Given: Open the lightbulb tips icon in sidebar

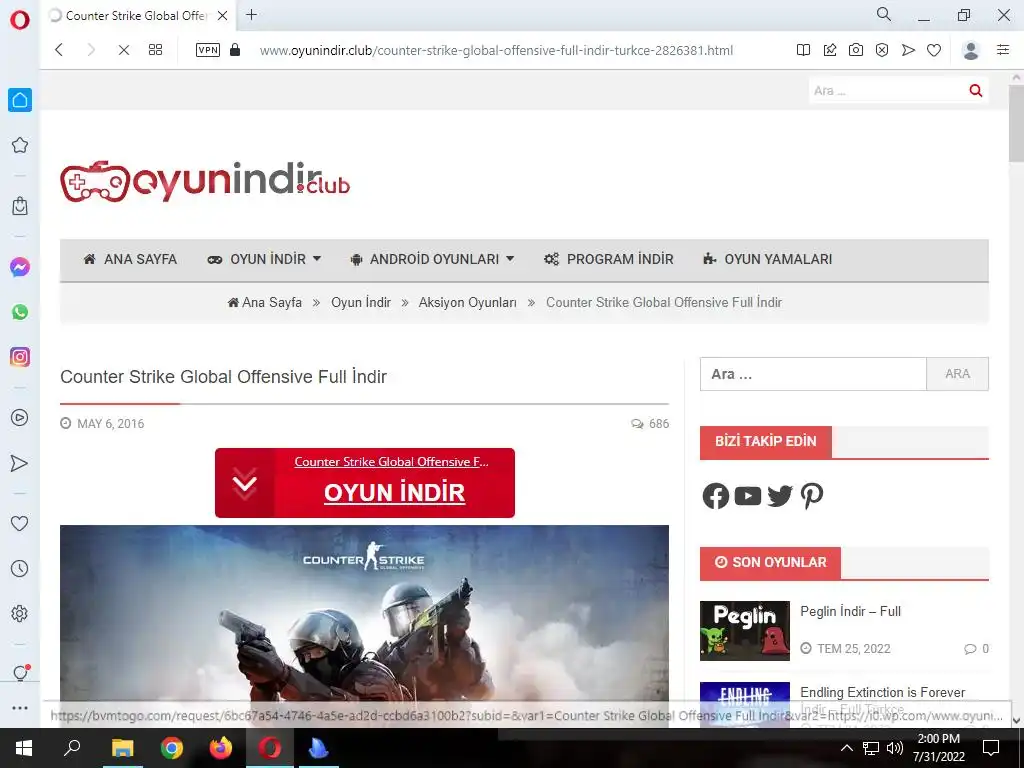Looking at the screenshot, I should [20, 673].
